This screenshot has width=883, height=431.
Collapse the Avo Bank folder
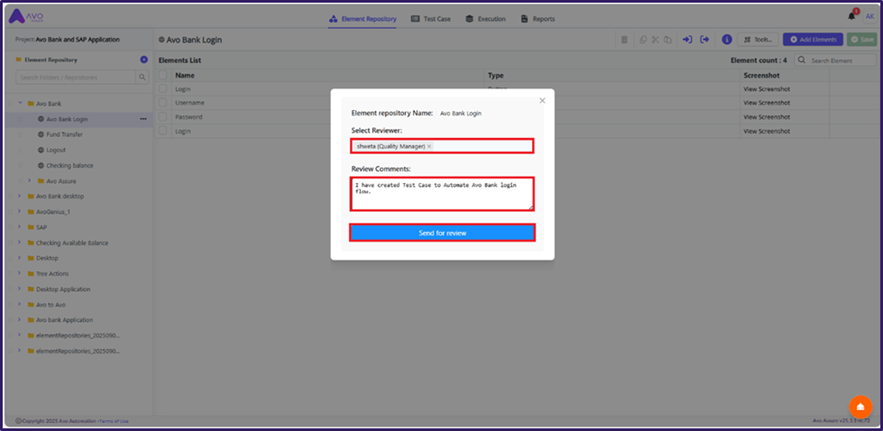(19, 104)
